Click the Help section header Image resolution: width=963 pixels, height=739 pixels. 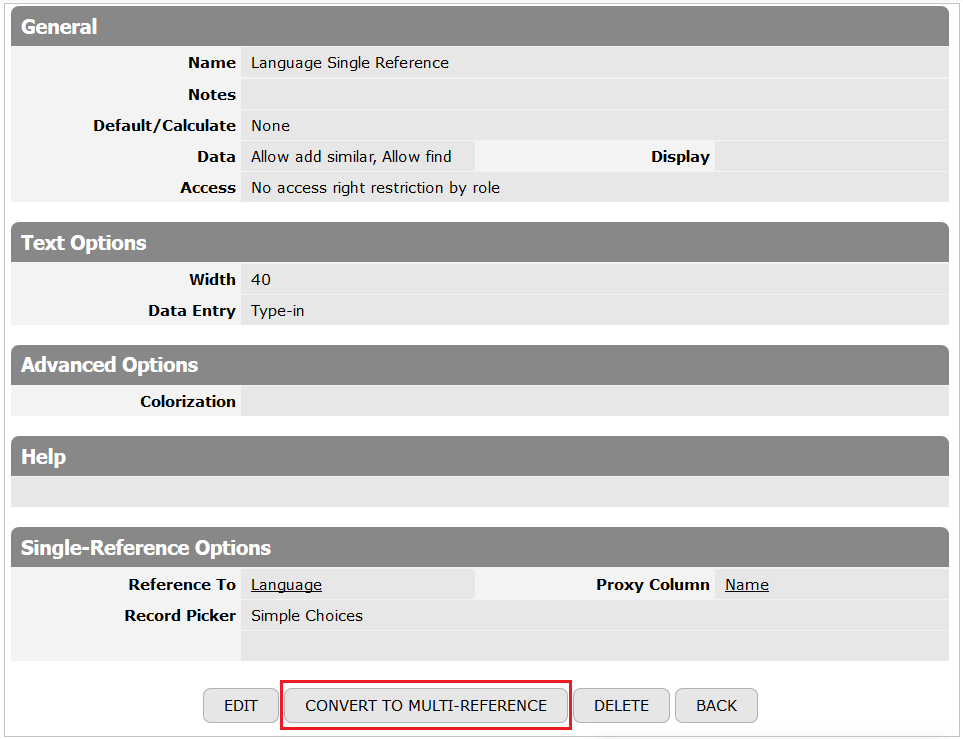click(480, 456)
